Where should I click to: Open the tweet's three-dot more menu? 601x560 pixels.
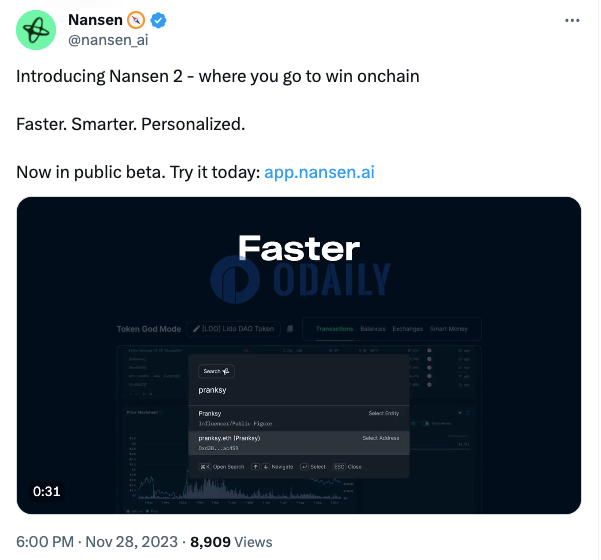[571, 21]
